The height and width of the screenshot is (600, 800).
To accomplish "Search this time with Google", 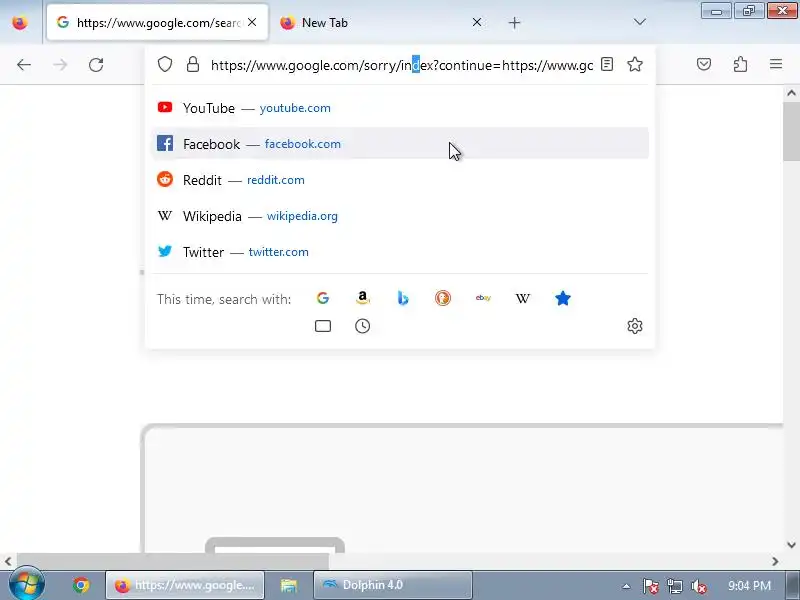I will click(x=322, y=298).
